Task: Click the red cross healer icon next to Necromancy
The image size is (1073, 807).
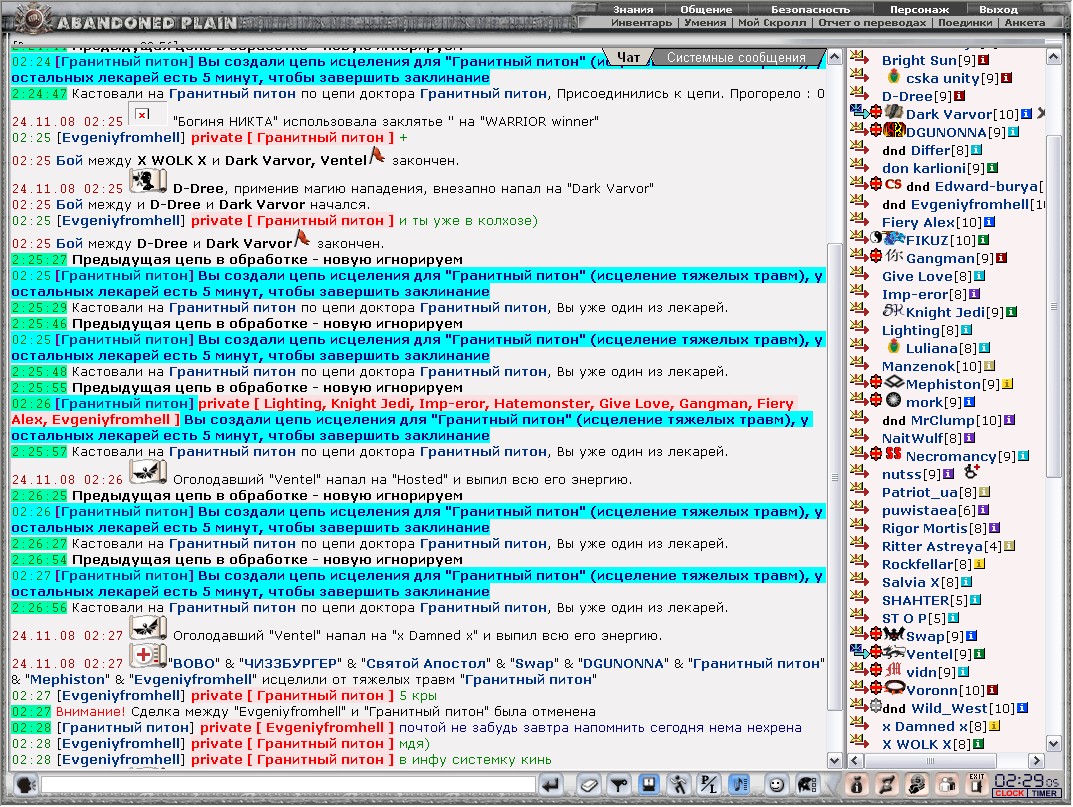Action: 876,453
